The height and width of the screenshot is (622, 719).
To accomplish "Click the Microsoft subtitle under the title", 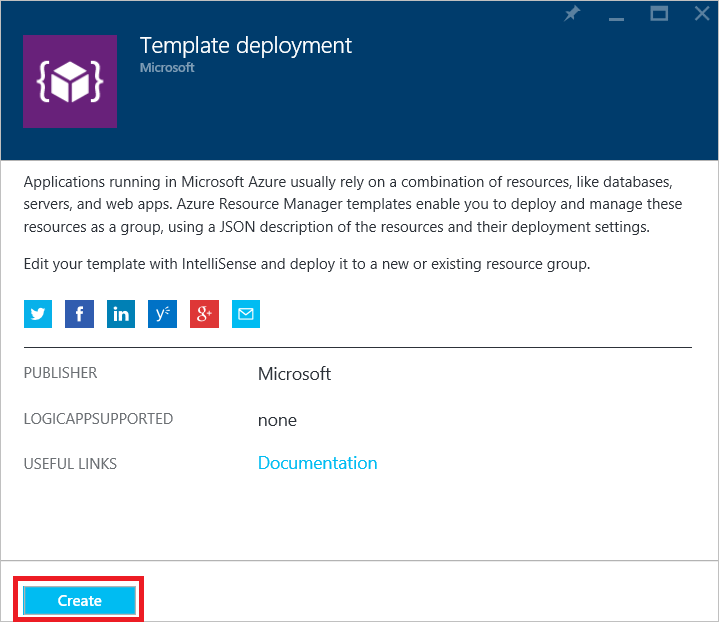I will point(167,67).
